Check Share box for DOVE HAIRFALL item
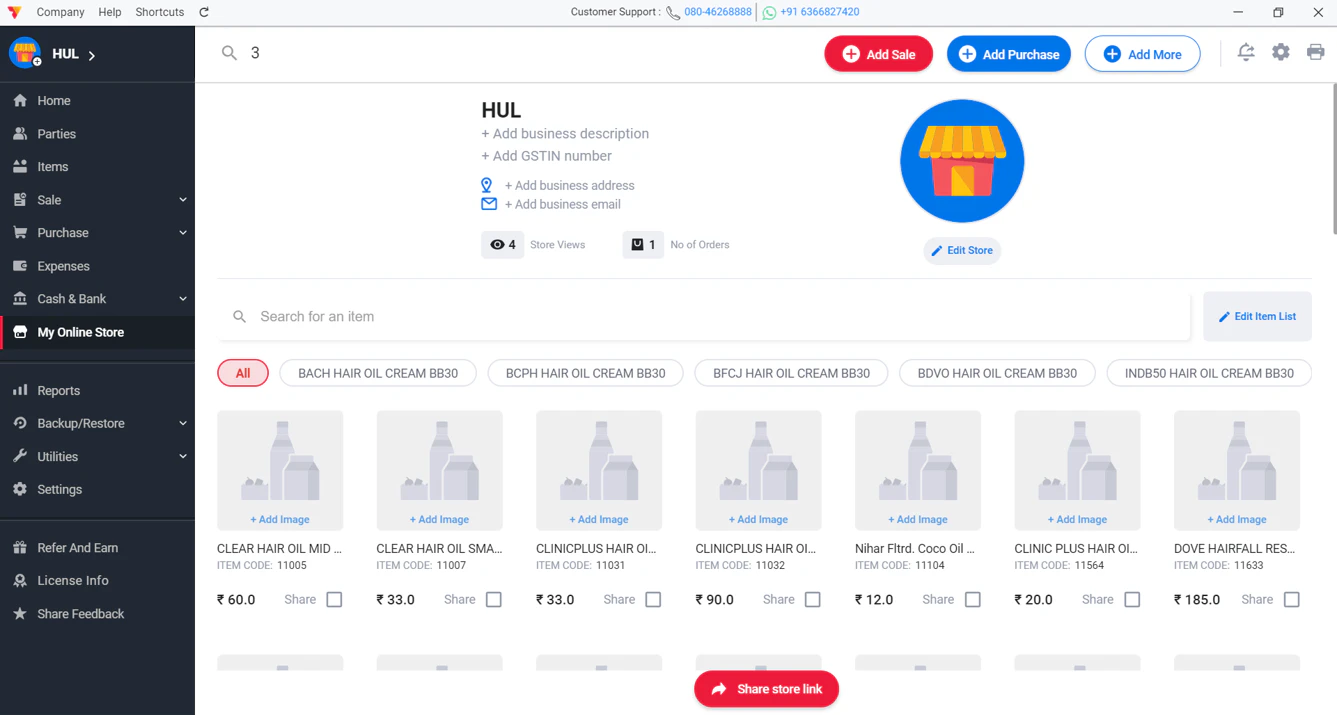 tap(1291, 600)
